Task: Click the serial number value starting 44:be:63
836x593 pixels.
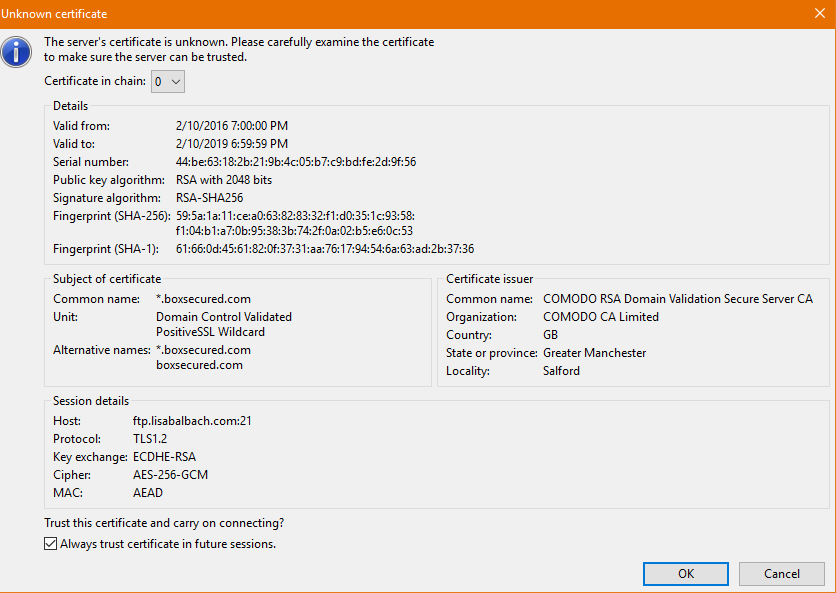Action: pos(296,162)
